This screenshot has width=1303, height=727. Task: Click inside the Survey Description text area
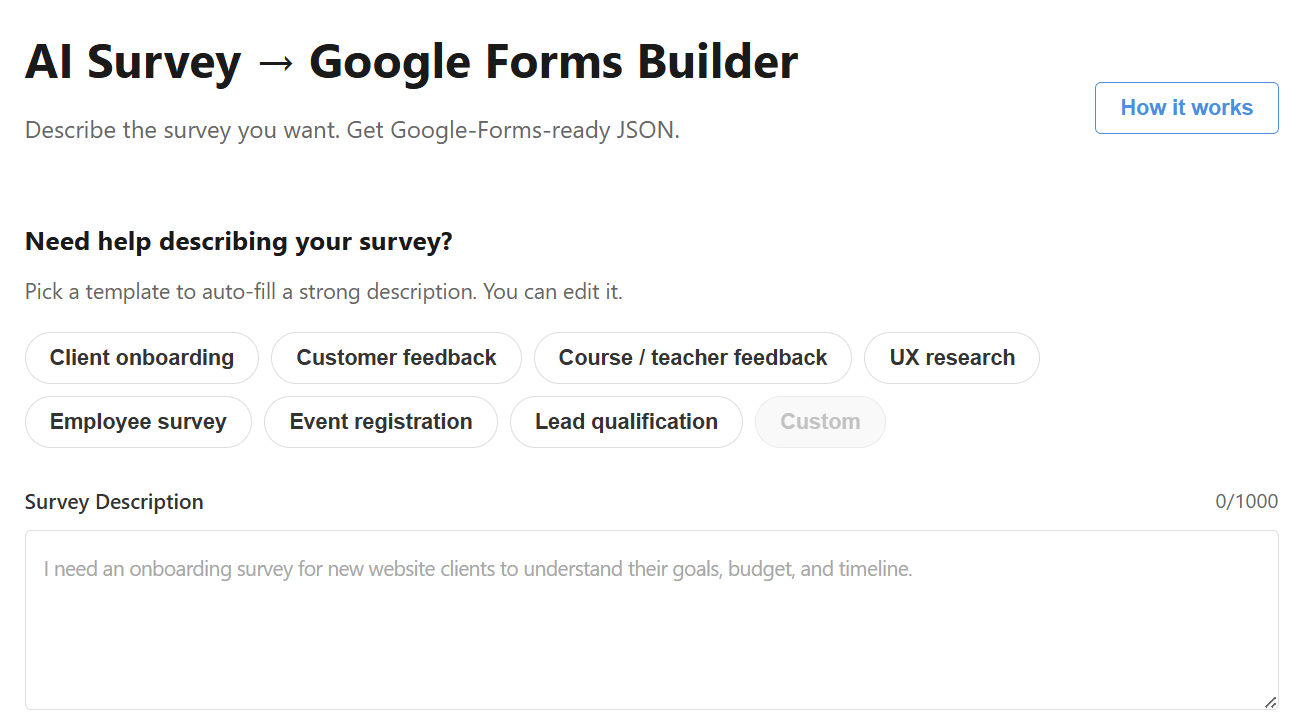[650, 620]
